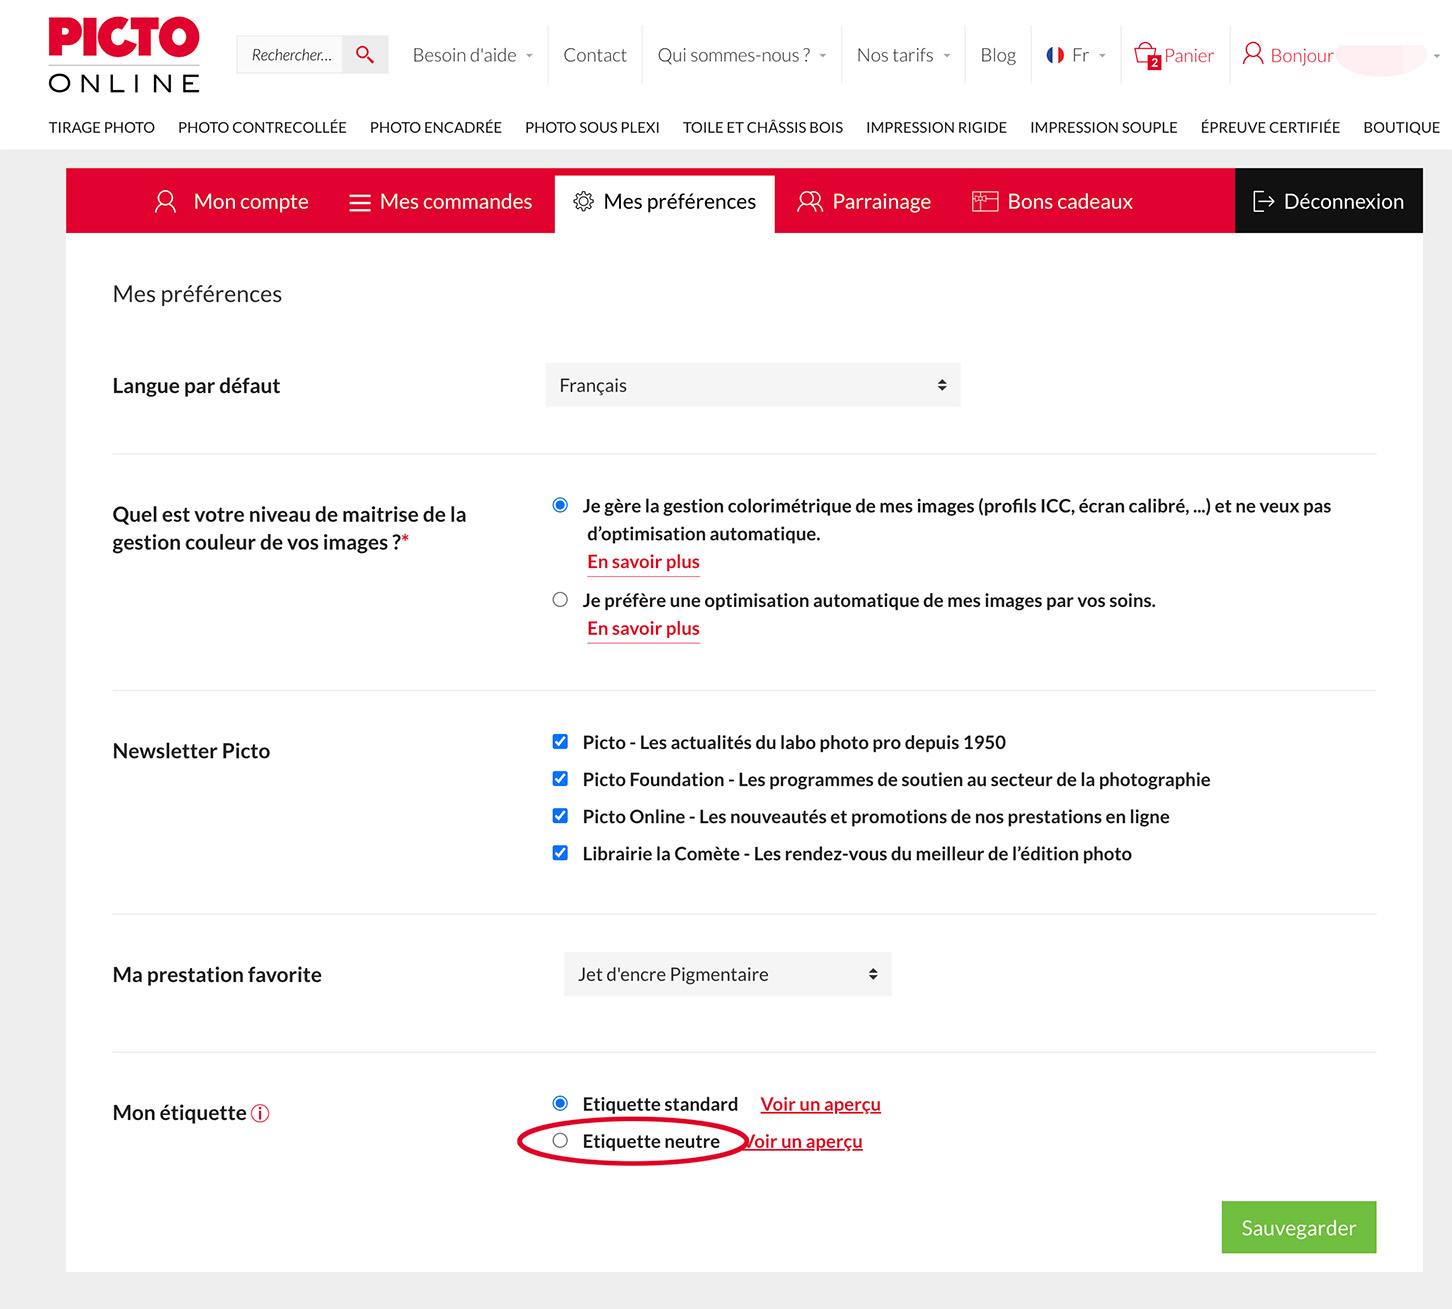This screenshot has height=1309, width=1452.
Task: Click the Déconnexion logout icon
Action: click(1263, 202)
